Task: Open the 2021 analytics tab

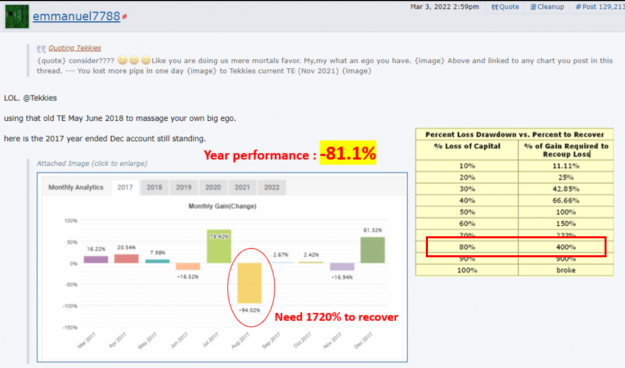Action: (x=242, y=187)
